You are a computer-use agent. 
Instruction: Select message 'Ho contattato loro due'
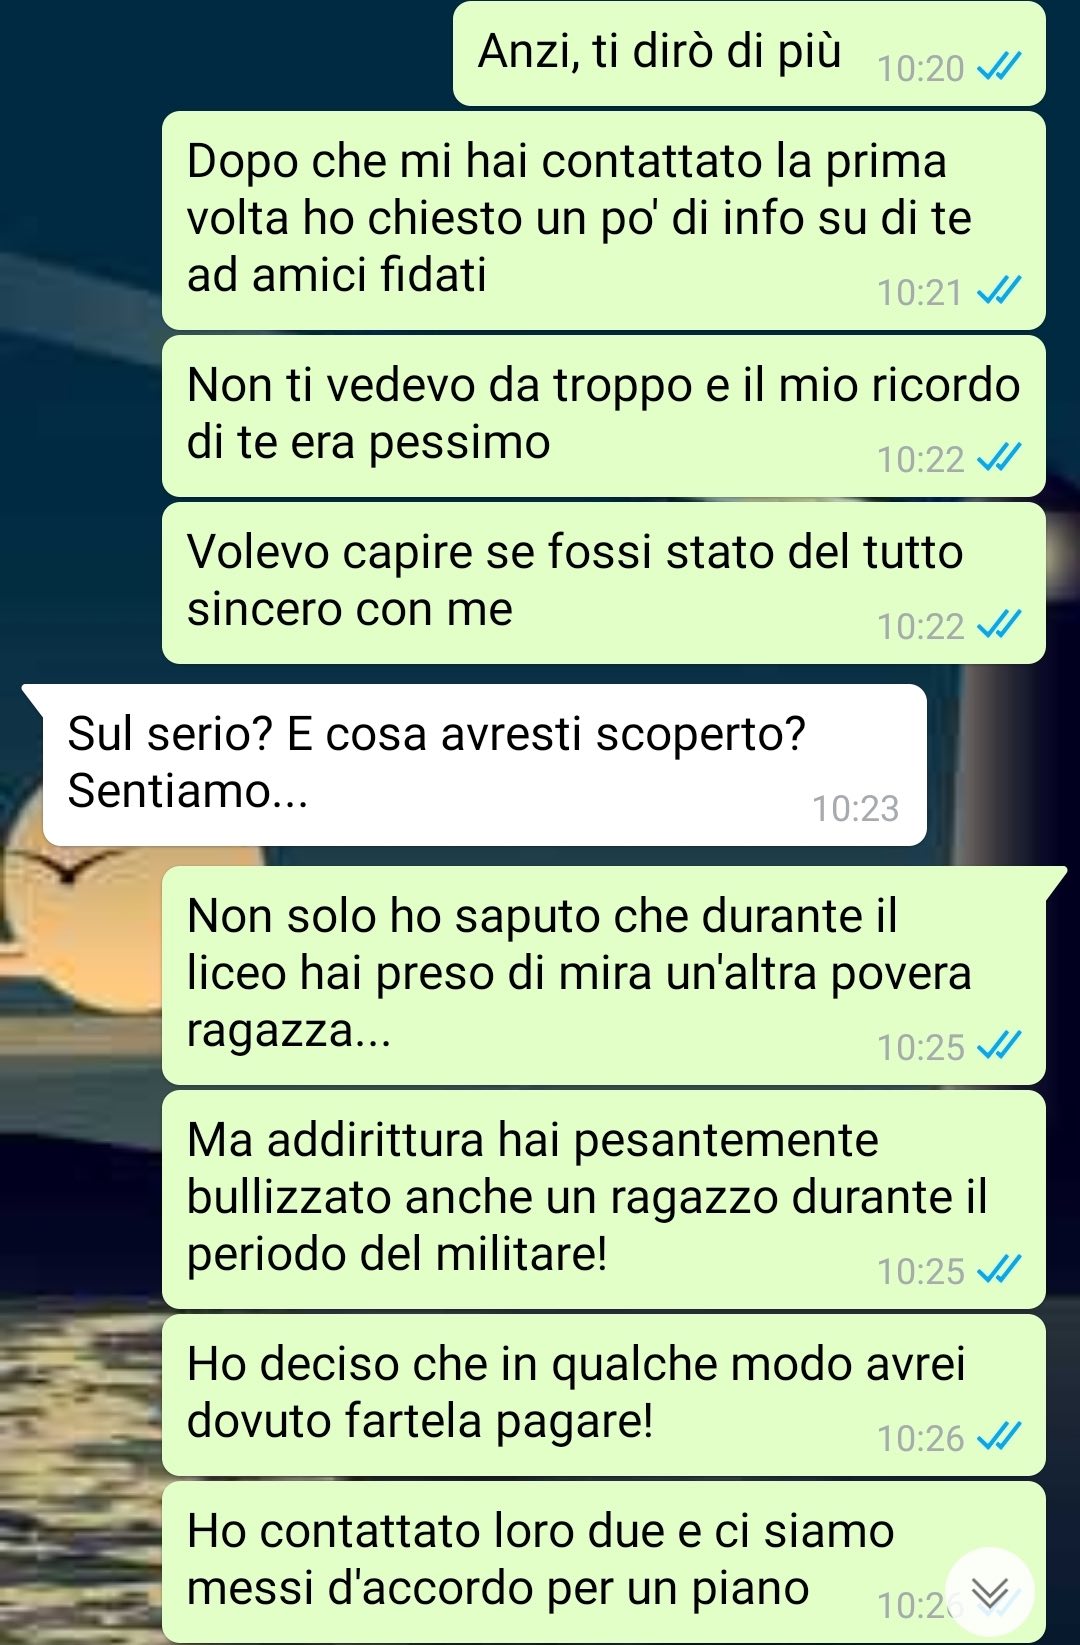point(604,1562)
